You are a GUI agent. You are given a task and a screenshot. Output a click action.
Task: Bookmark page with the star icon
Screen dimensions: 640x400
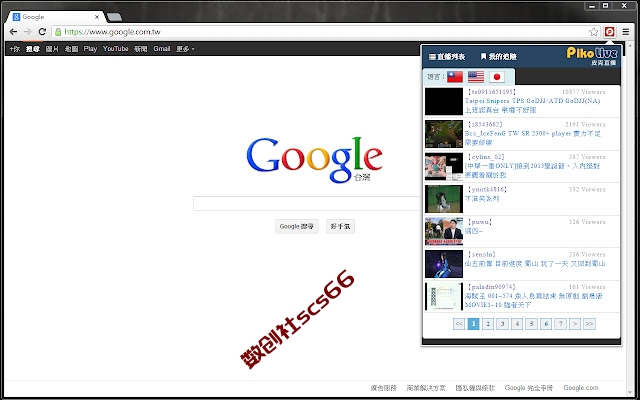coord(593,31)
